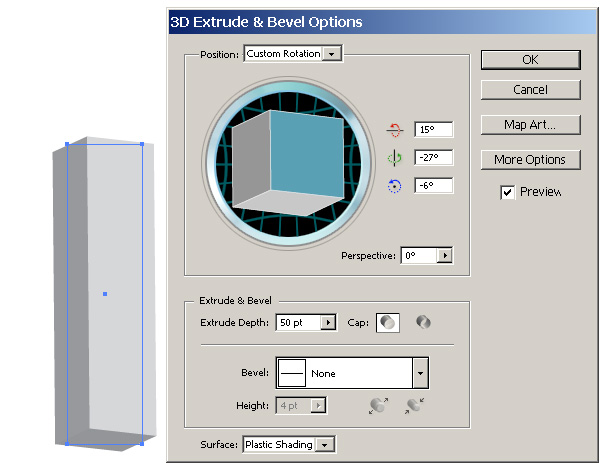The height and width of the screenshot is (463, 600).
Task: Select the Bevel Extent In icon
Action: [x=414, y=406]
